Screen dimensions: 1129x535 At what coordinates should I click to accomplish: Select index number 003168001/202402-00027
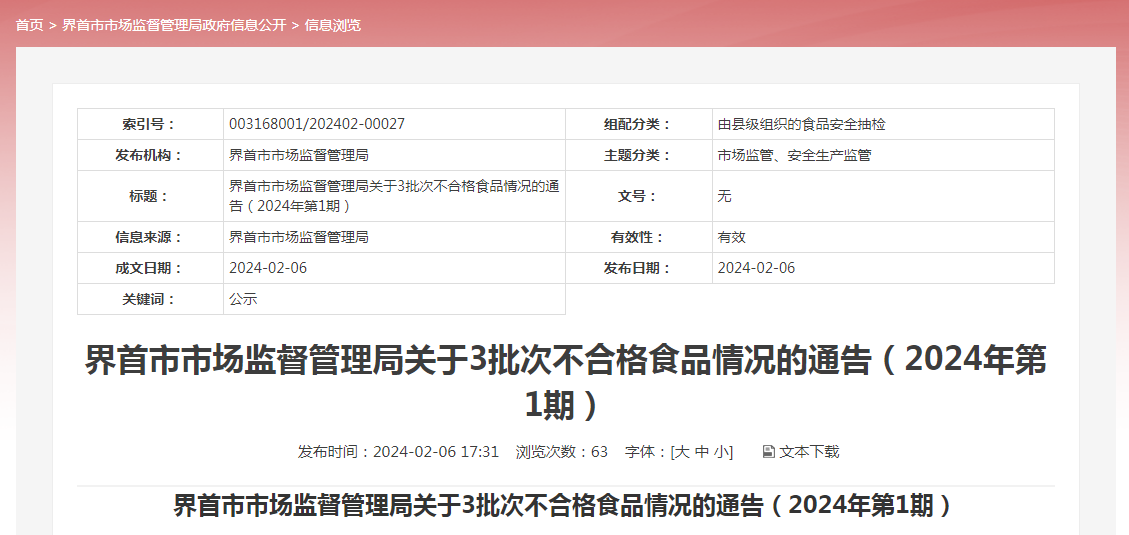[x=317, y=124]
